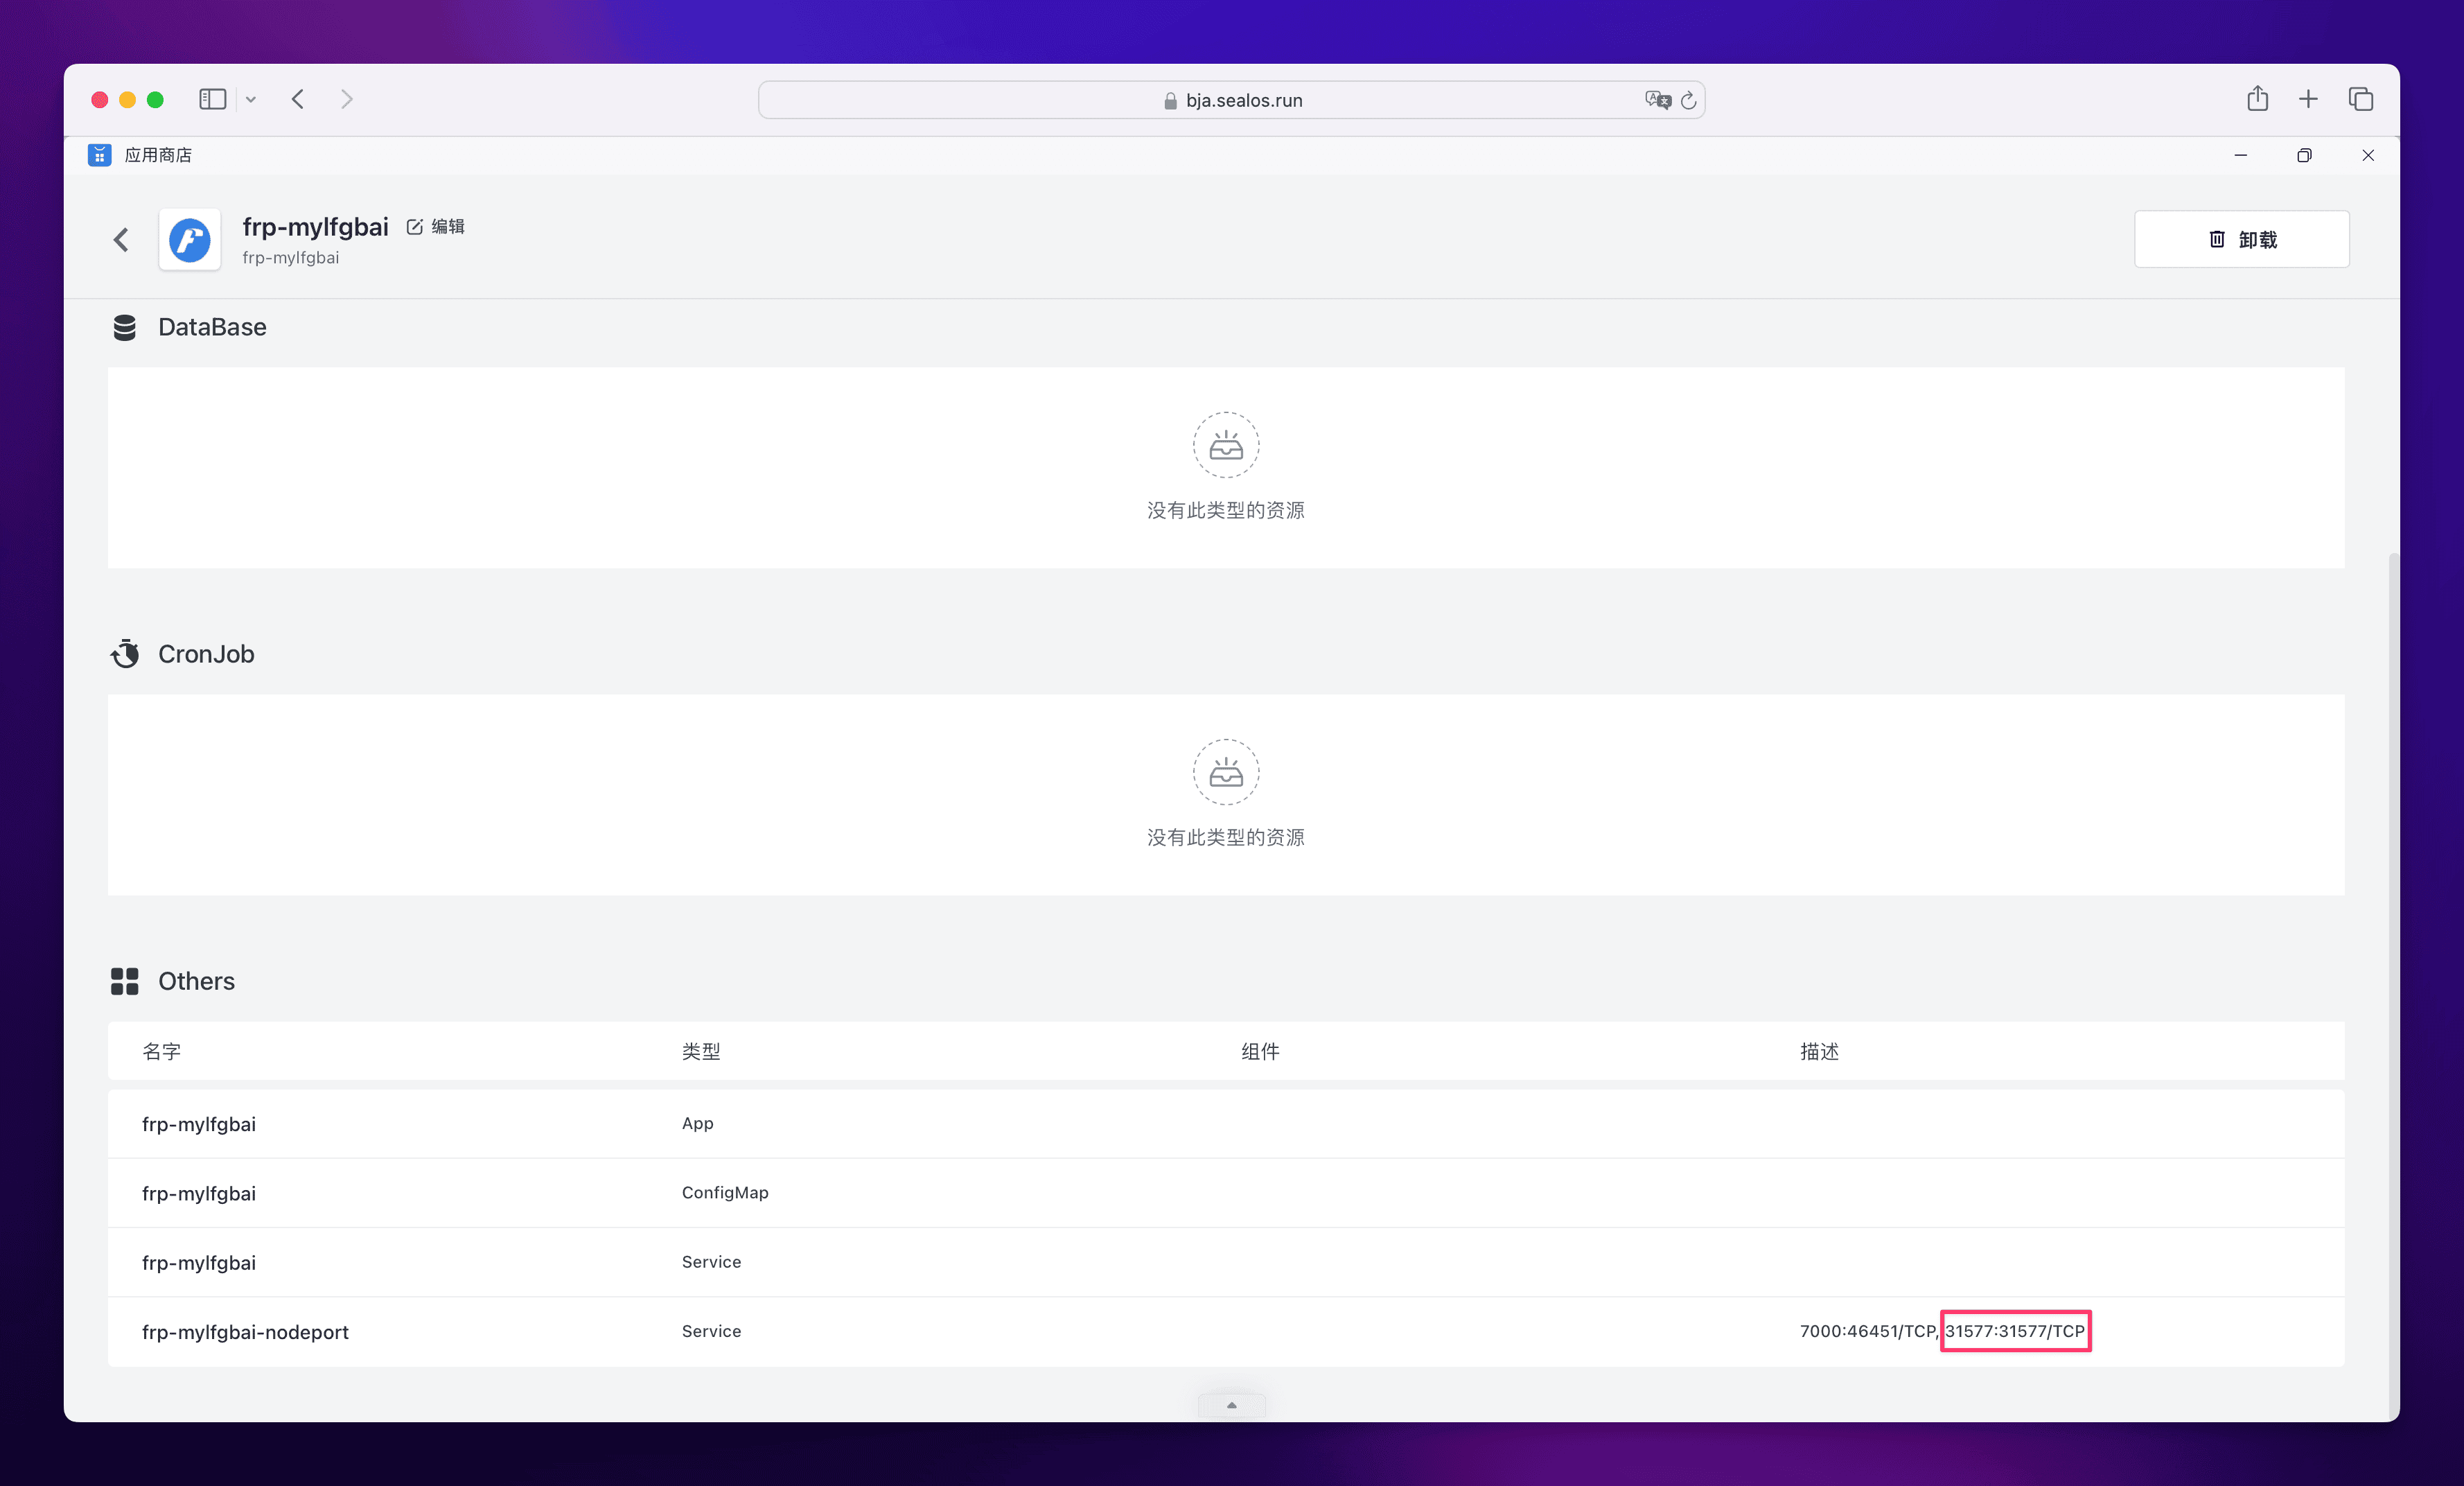Expand the bottom panel collapse arrow
Image resolution: width=2464 pixels, height=1486 pixels.
click(1231, 1405)
